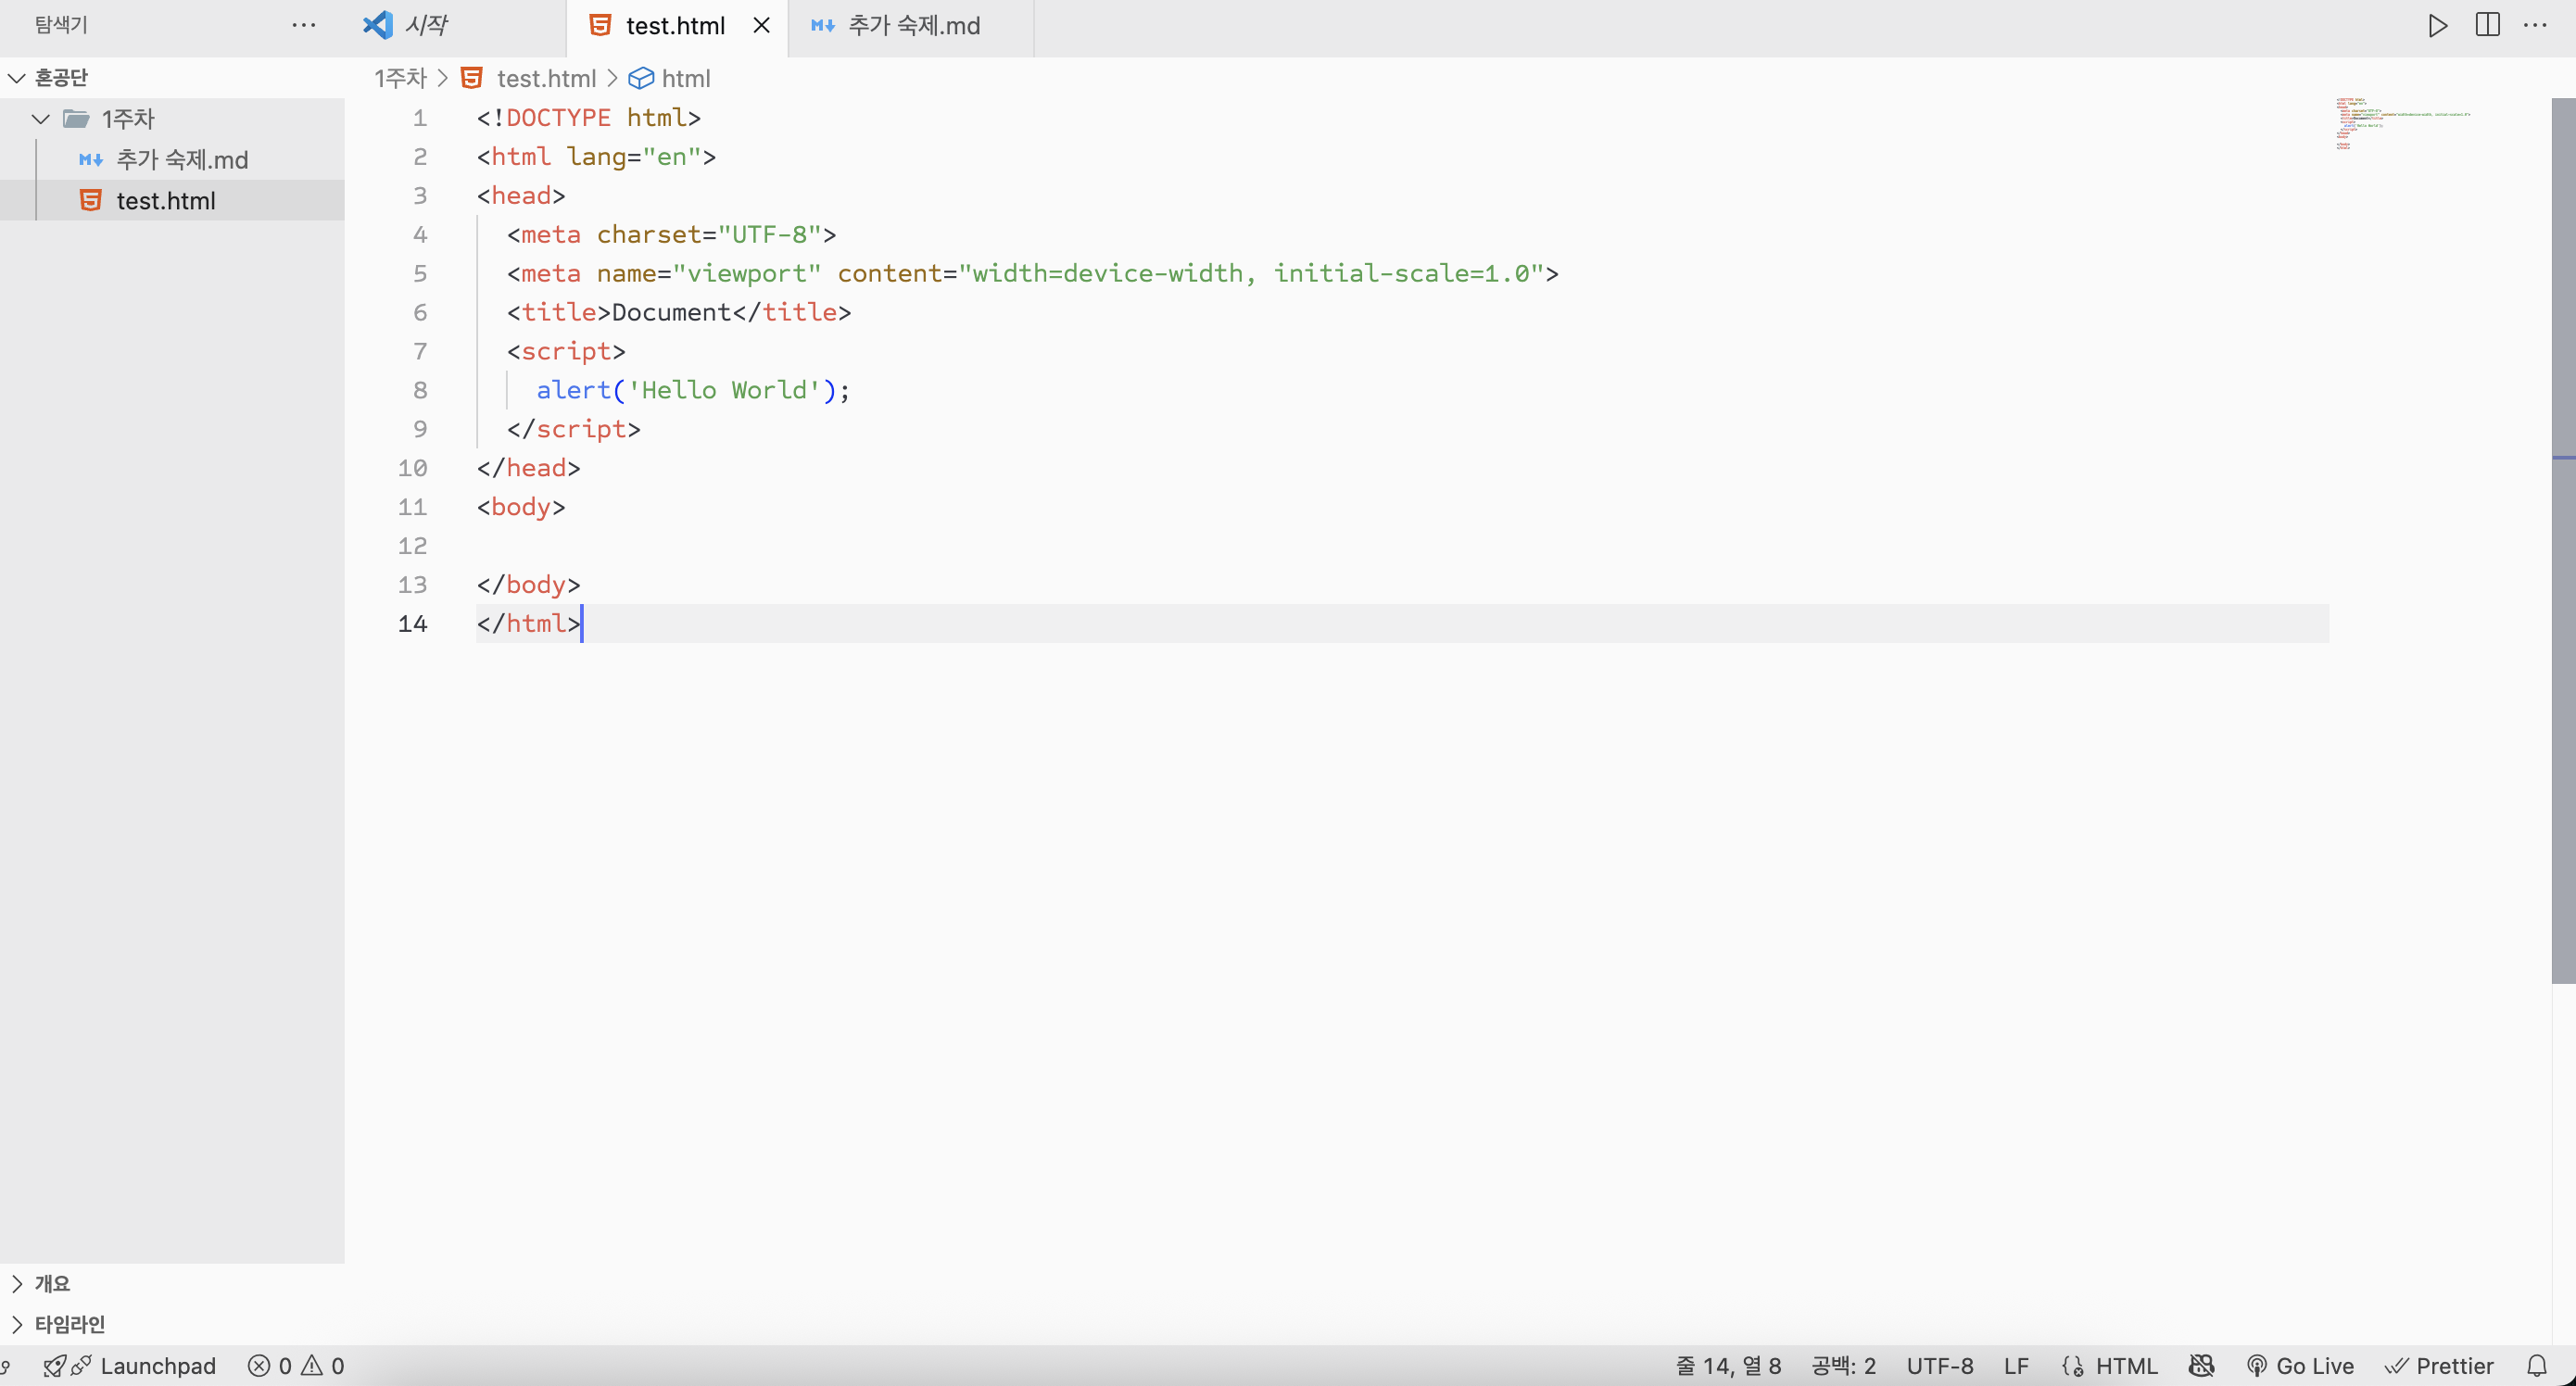Run the code with the play icon
The image size is (2576, 1386).
pyautogui.click(x=2437, y=26)
